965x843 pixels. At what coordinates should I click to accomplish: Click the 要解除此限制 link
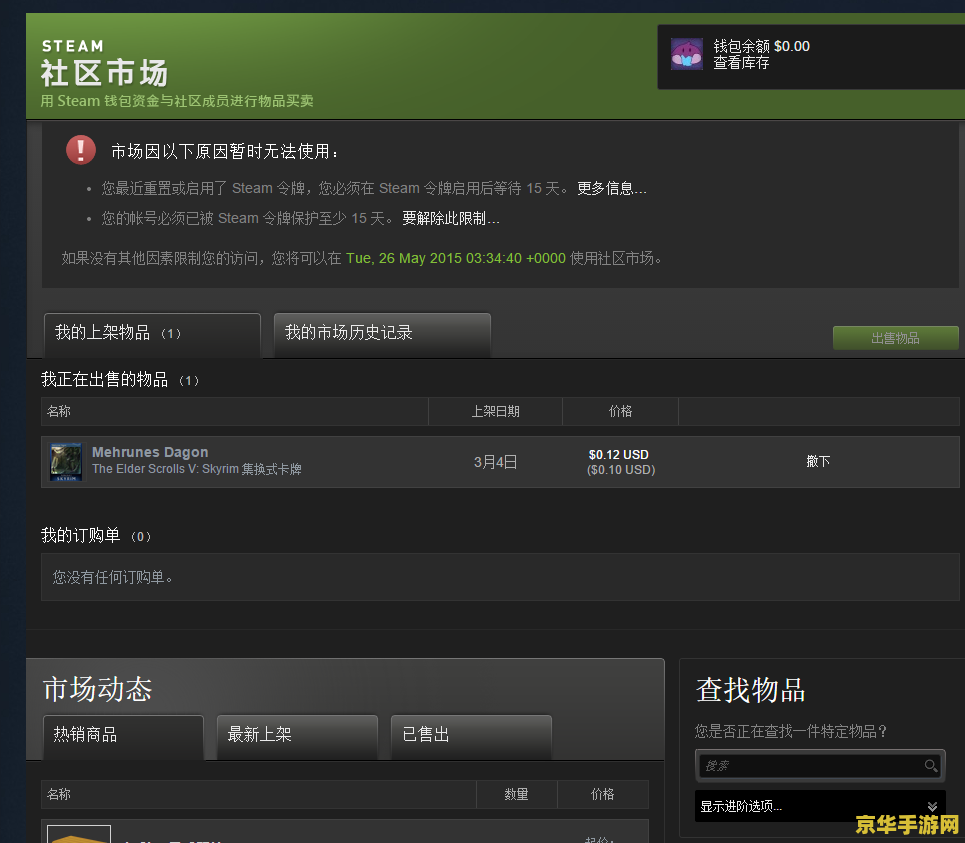point(450,218)
